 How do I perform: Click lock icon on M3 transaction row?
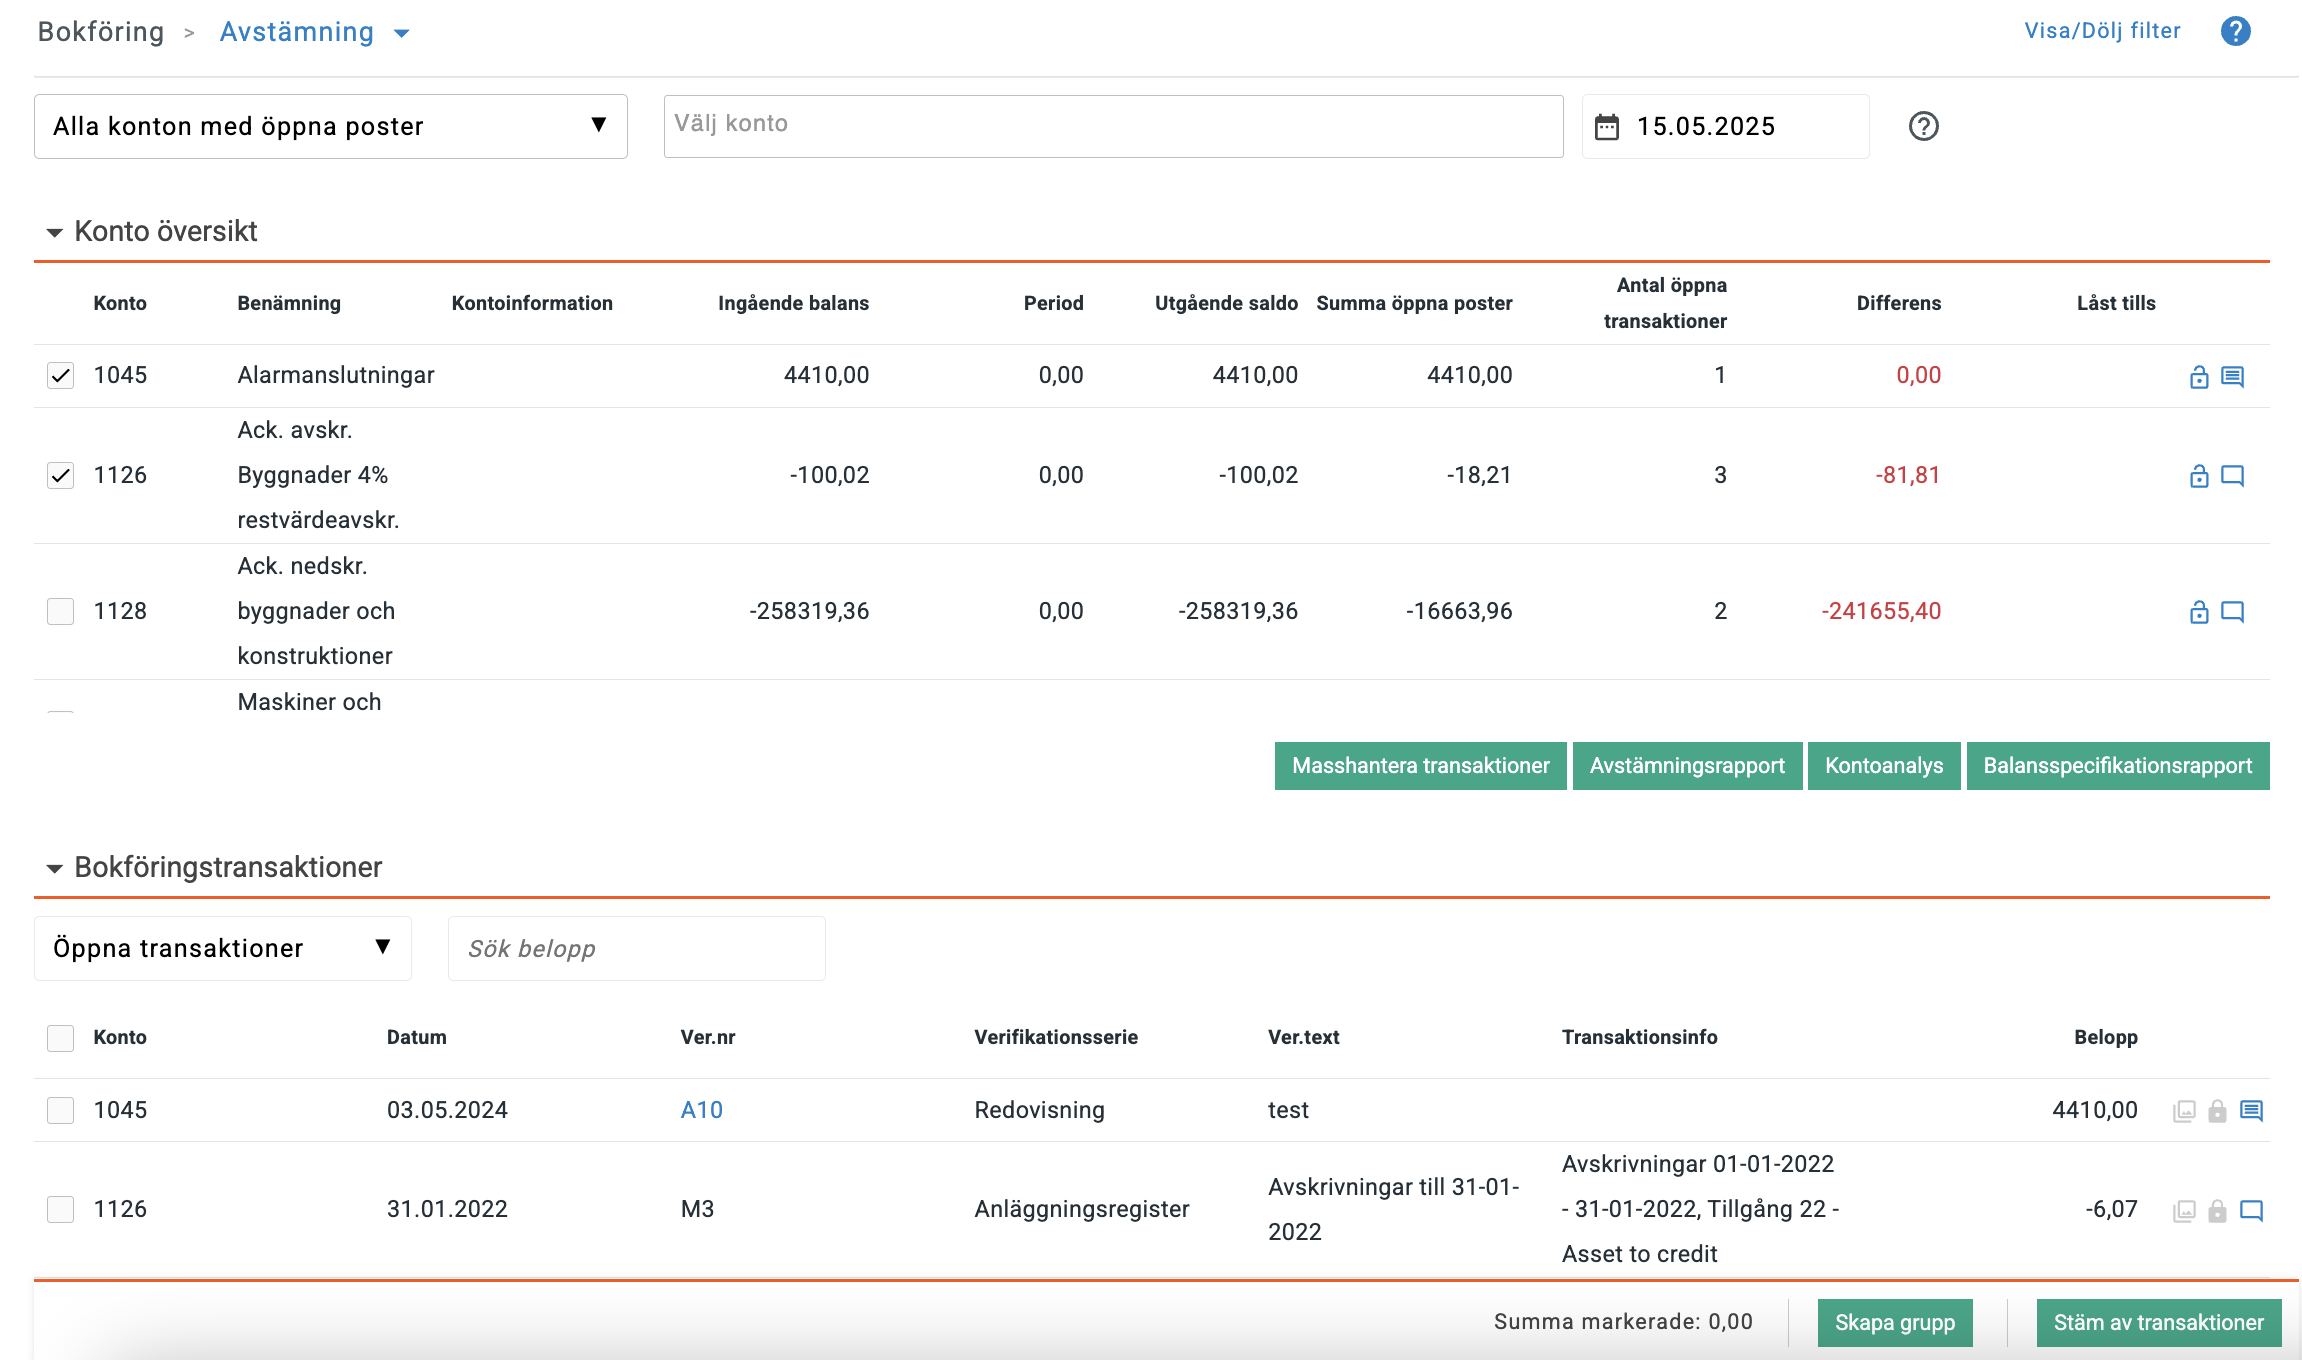point(2217,1211)
